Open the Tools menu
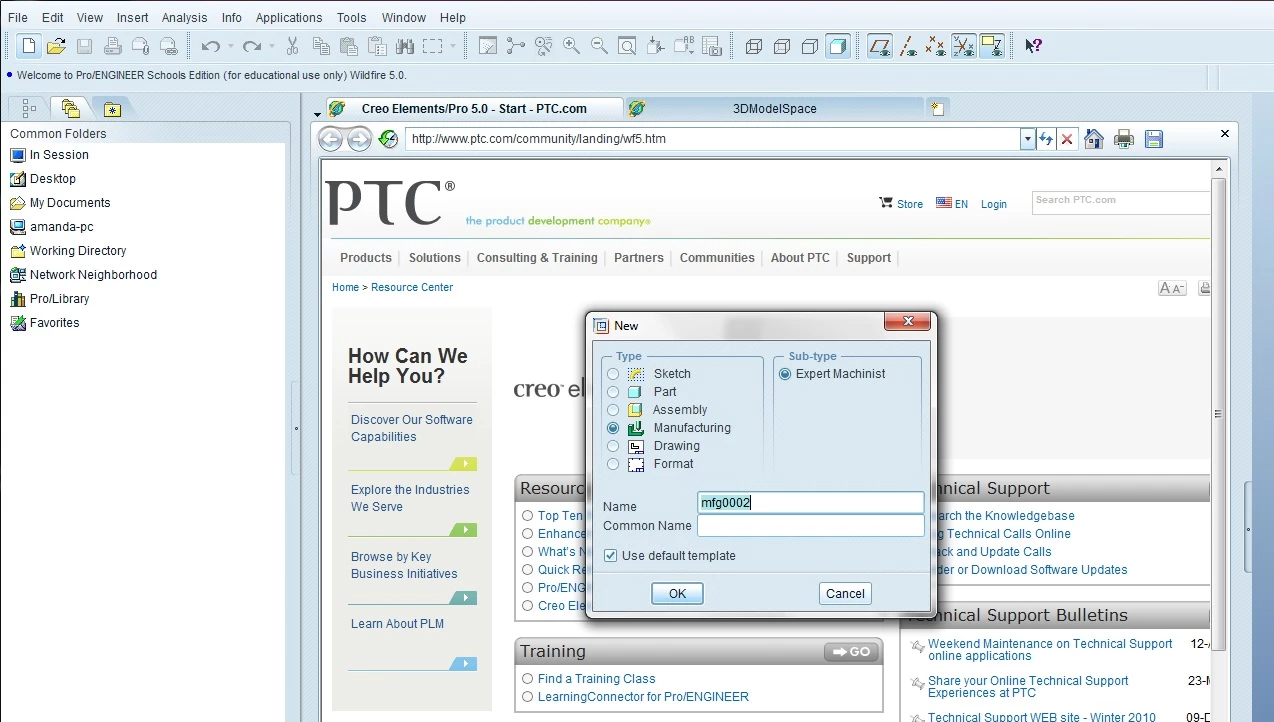1274x722 pixels. [351, 17]
